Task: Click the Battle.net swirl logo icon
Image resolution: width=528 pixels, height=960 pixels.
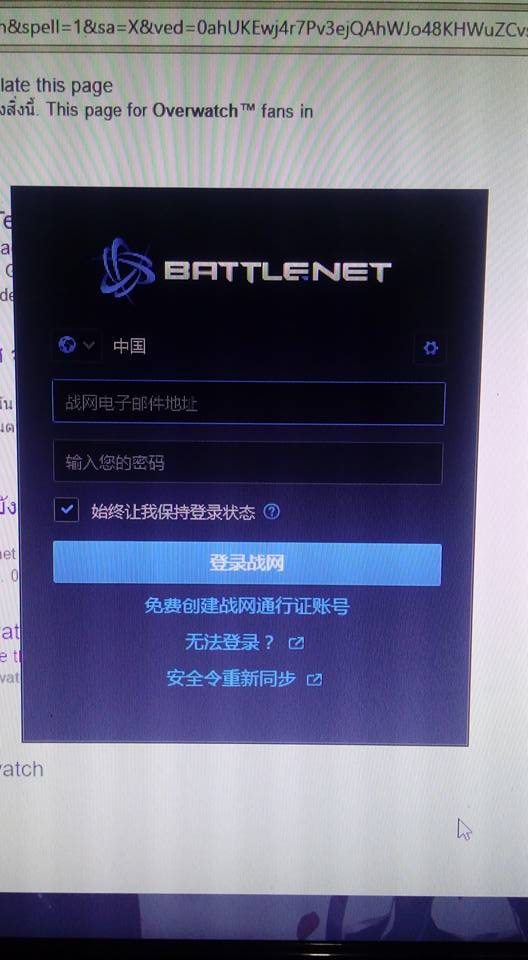Action: (x=127, y=269)
